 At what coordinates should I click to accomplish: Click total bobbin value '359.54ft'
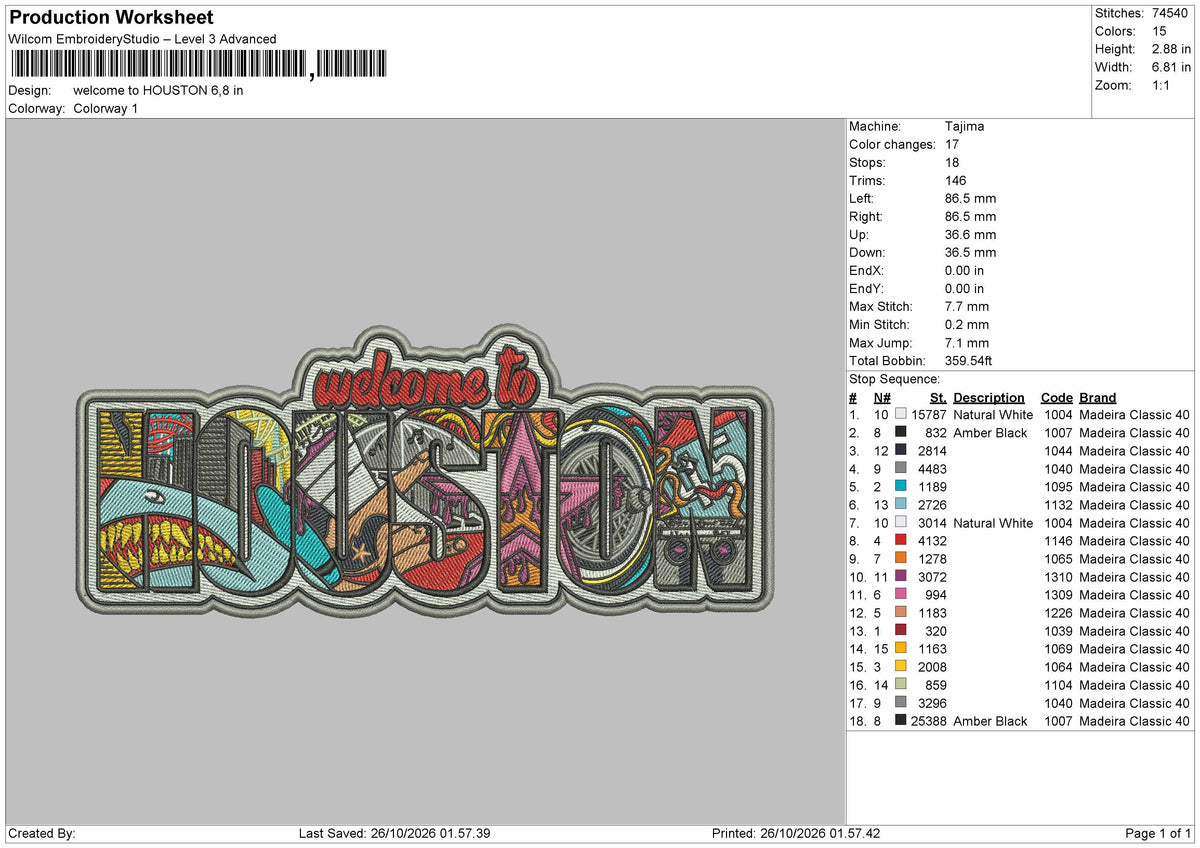click(968, 360)
